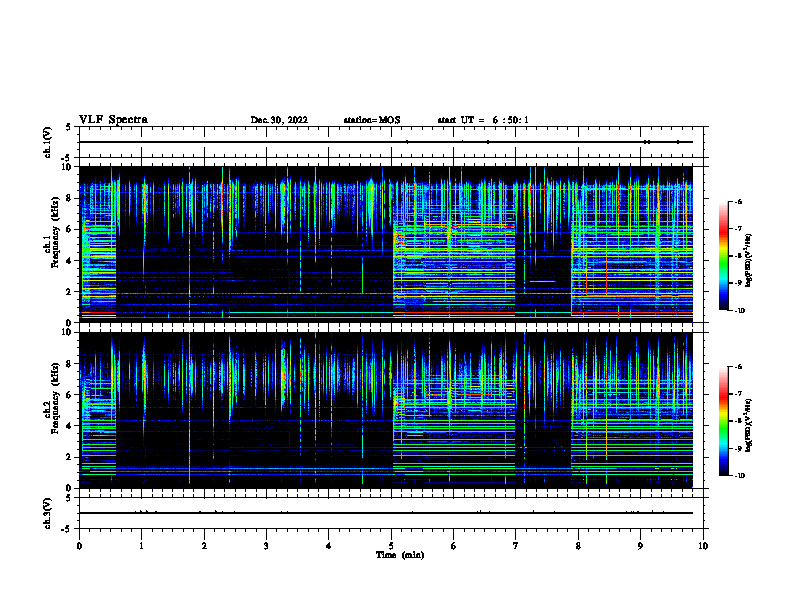The image size is (792, 612).
Task: Click the red line near 6 kHz in ch.2 spectrogram
Action: pos(465,391)
